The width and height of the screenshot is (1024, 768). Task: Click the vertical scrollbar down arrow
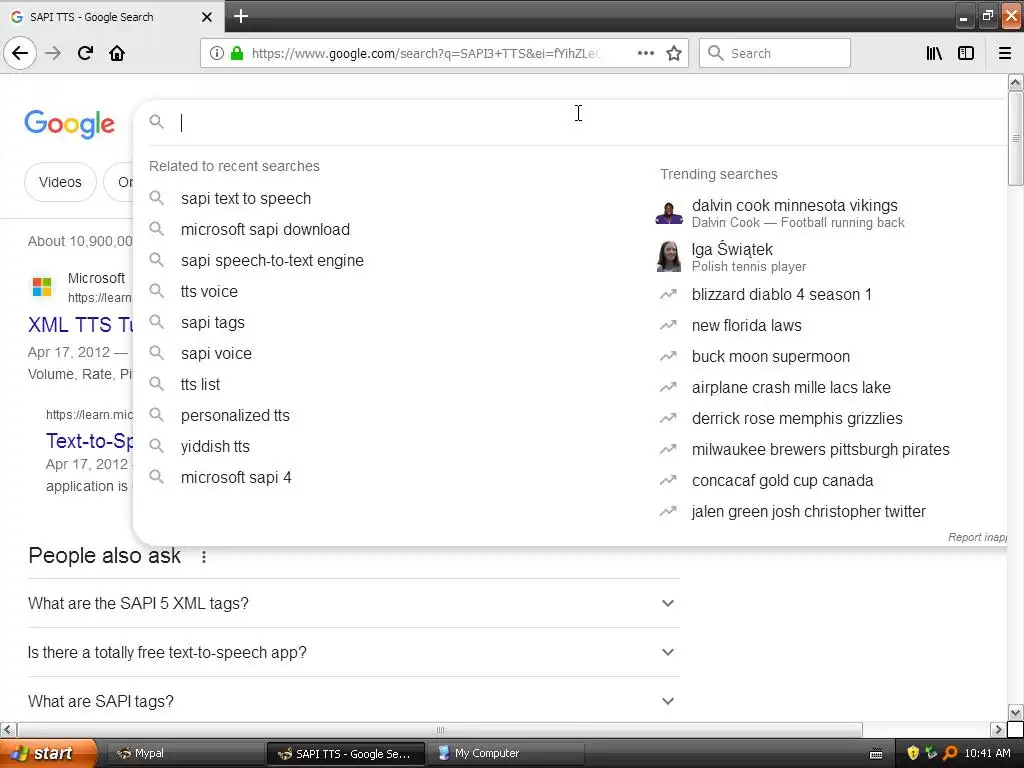point(1015,712)
